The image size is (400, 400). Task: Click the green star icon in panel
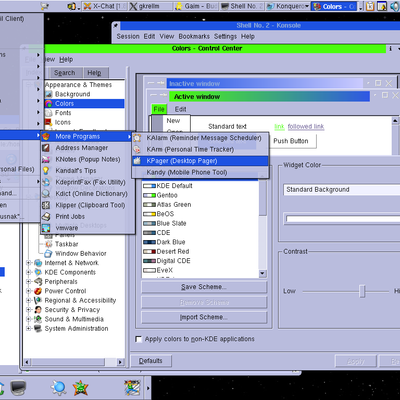pos(80,388)
